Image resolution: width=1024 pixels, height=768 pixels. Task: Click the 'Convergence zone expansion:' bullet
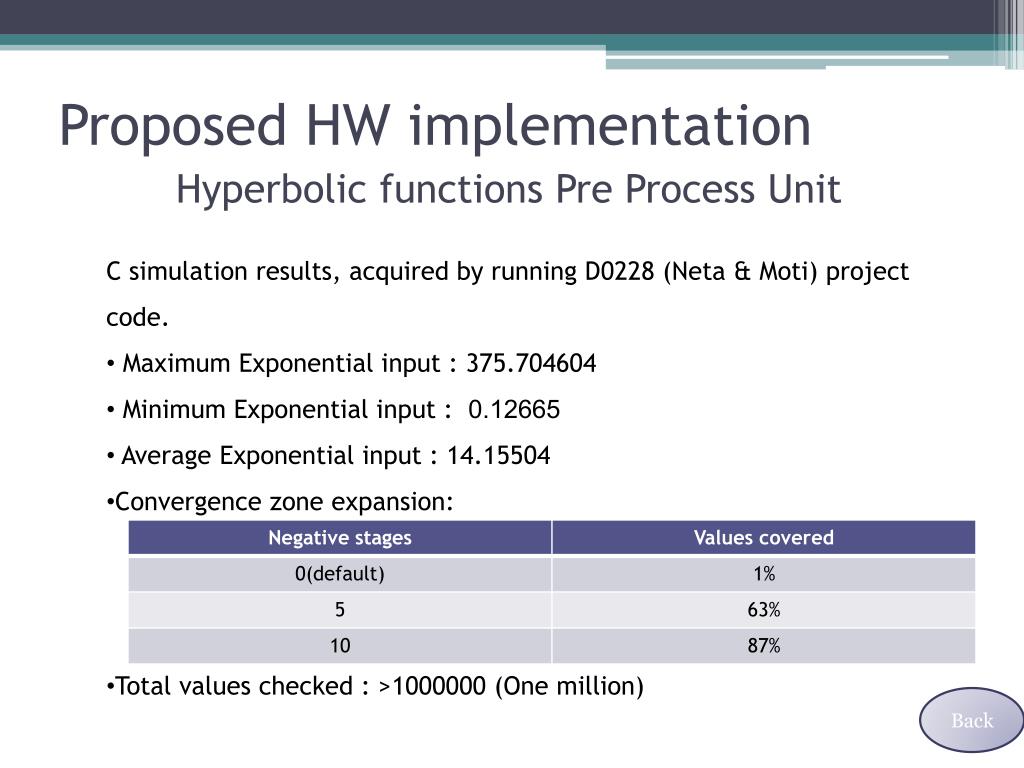(280, 502)
